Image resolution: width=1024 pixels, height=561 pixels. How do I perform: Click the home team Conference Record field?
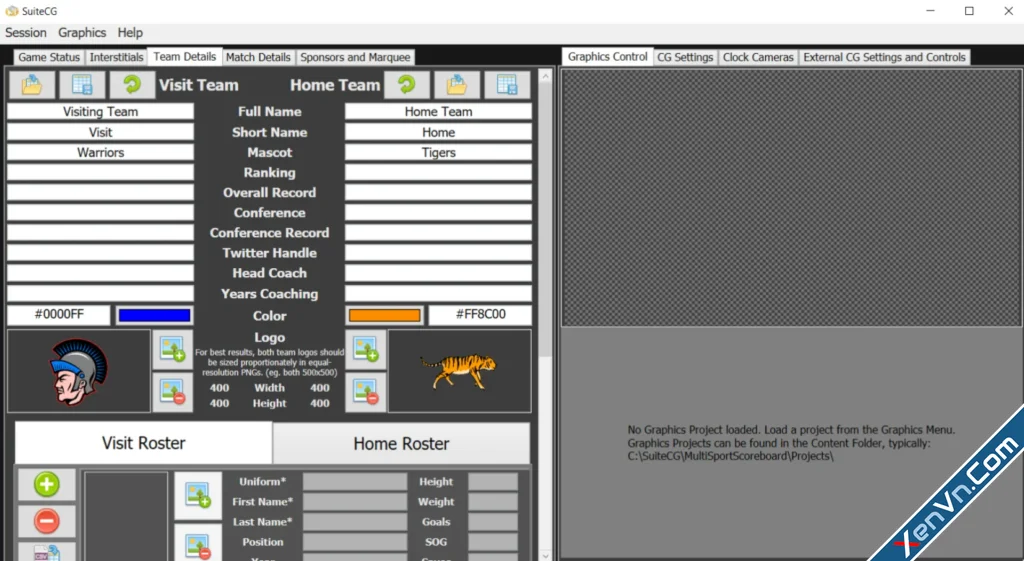click(438, 233)
